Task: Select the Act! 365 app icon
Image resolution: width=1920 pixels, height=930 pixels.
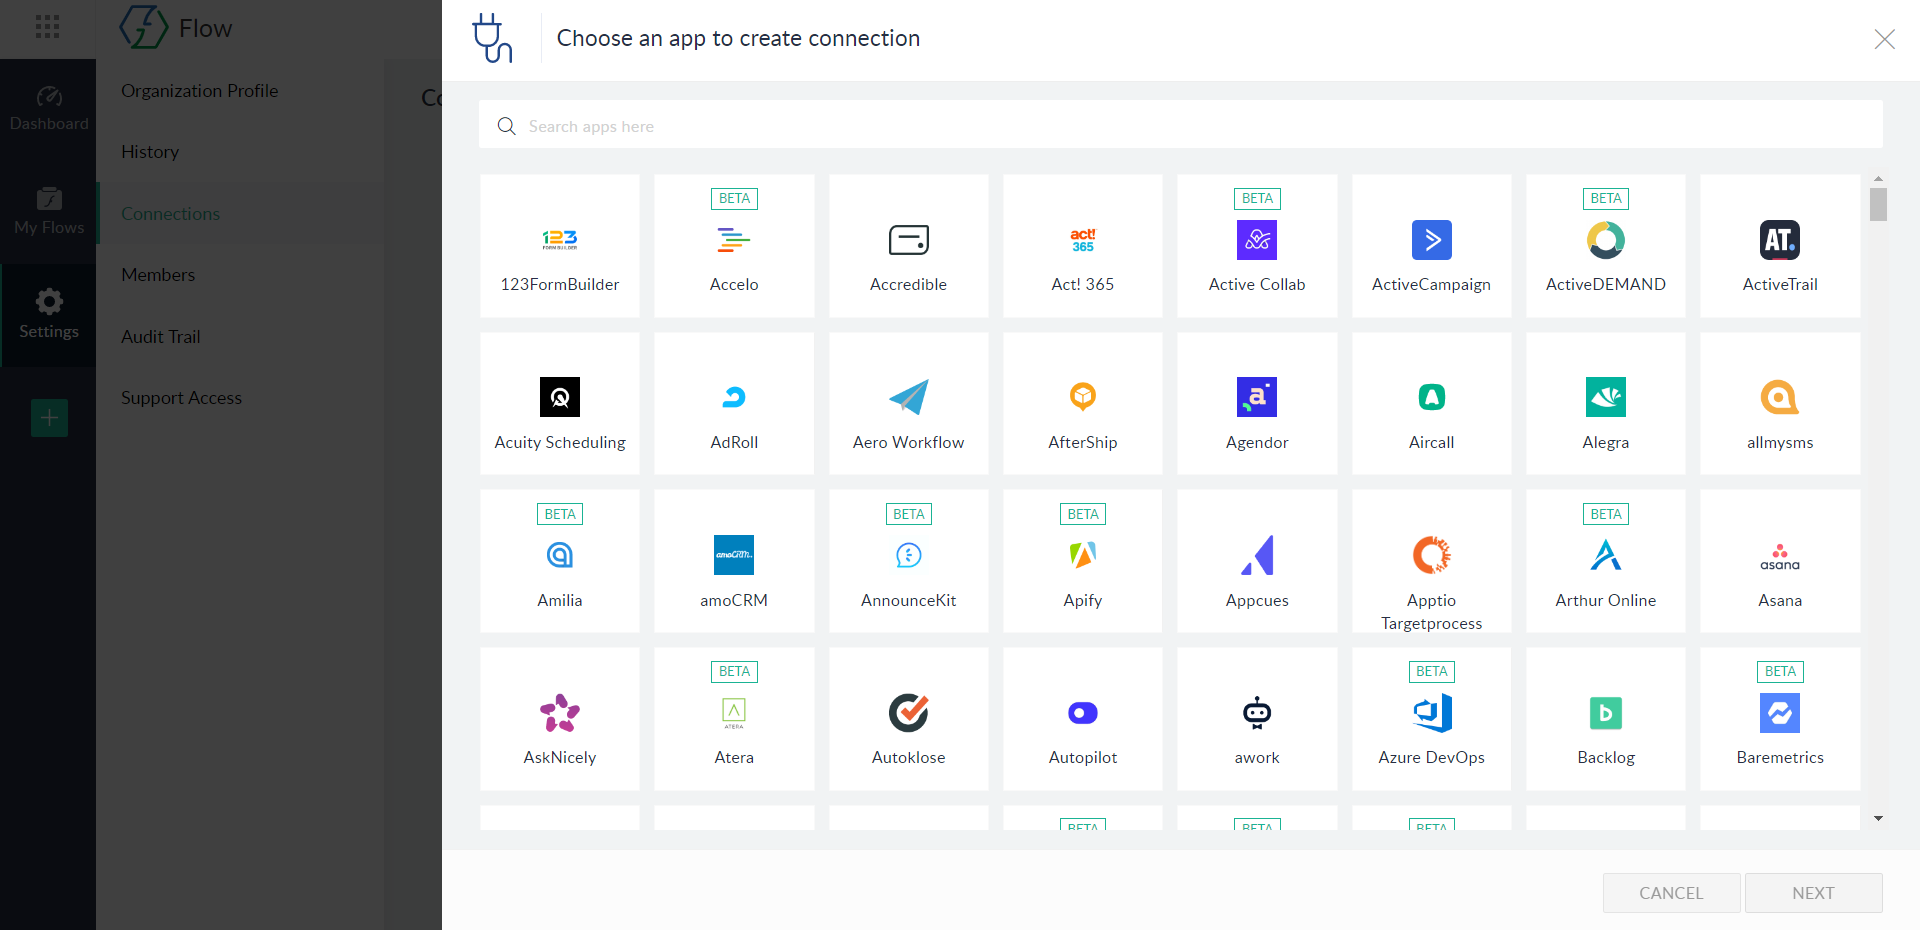Action: click(1083, 240)
